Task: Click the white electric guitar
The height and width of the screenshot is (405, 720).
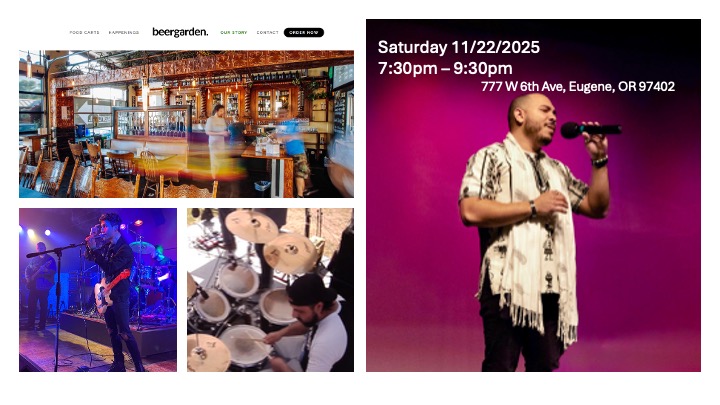Action: [x=110, y=291]
